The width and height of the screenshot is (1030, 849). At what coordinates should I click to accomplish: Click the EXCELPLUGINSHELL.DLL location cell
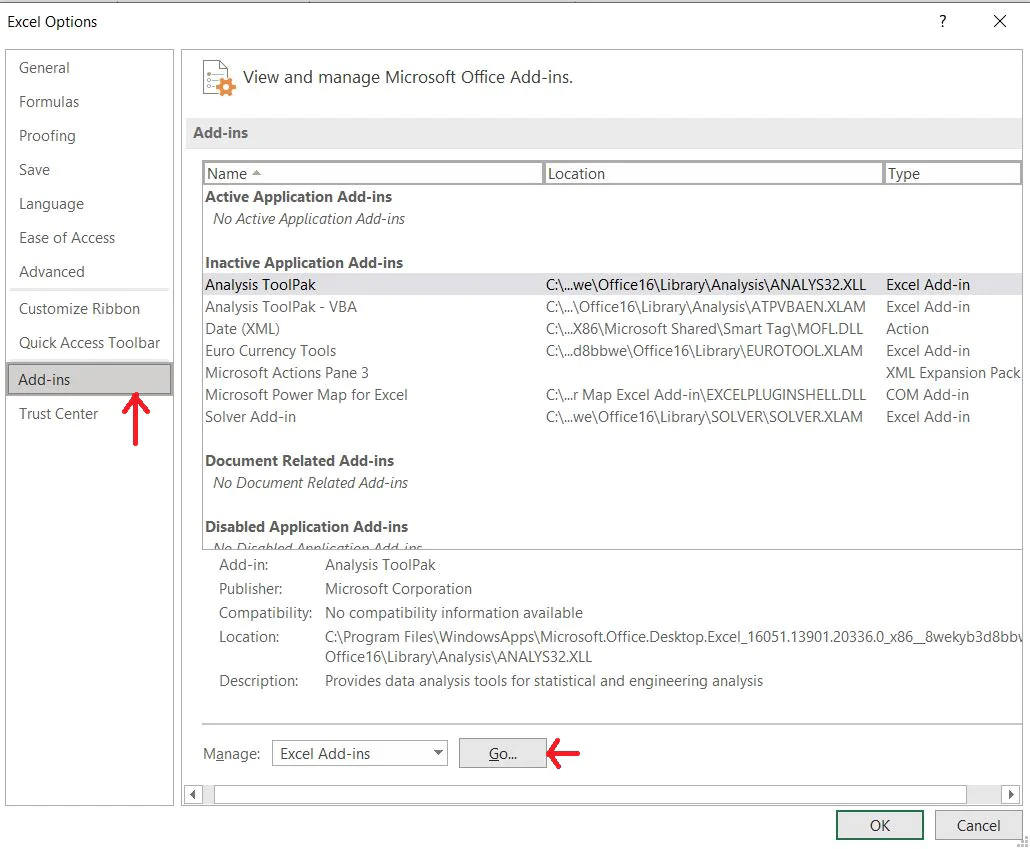[705, 395]
